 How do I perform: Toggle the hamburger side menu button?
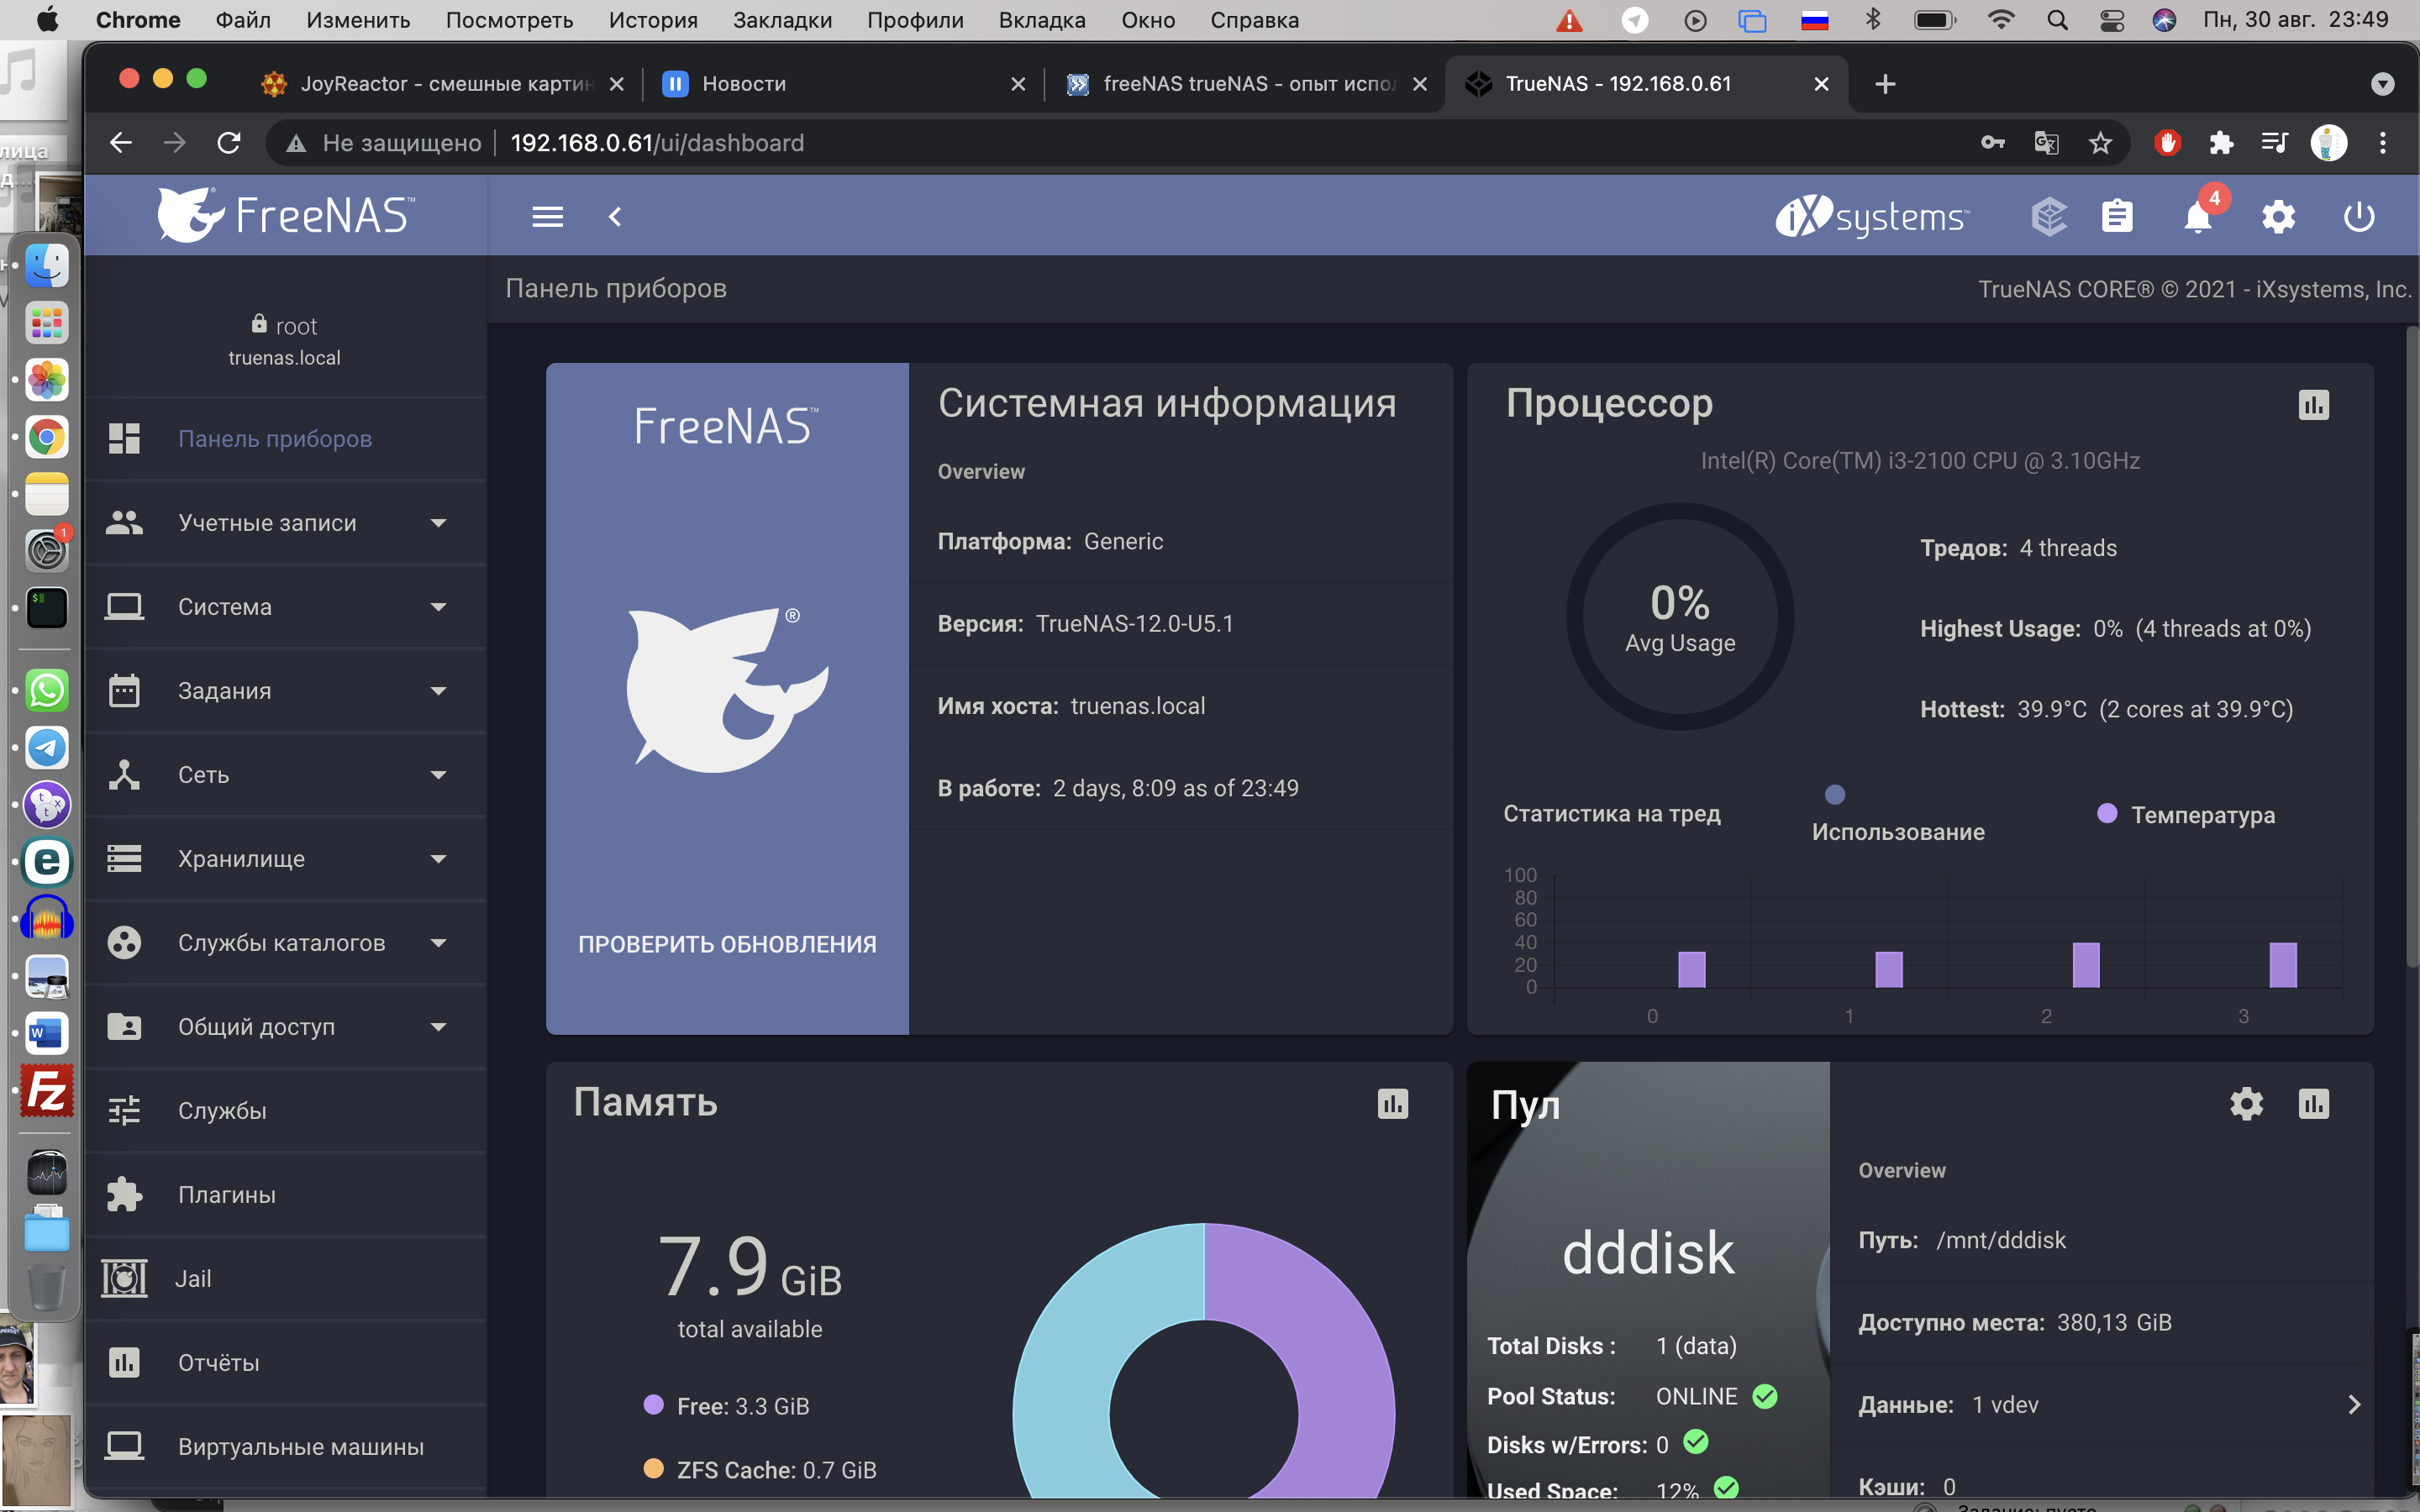[547, 216]
